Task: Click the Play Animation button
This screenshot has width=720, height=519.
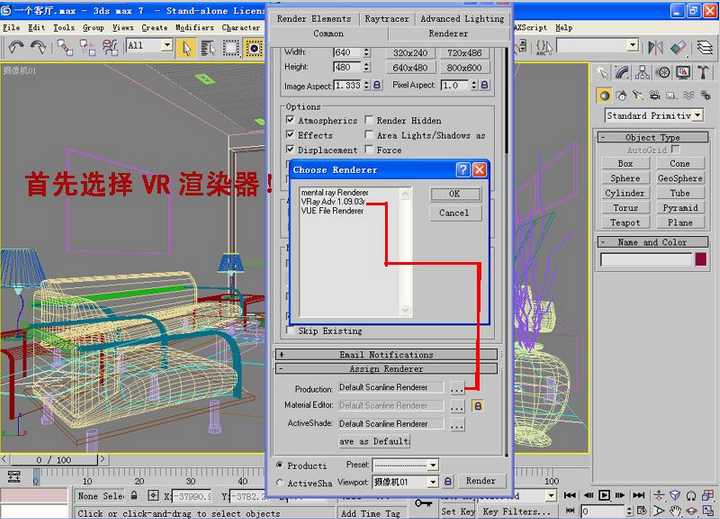Action: 604,495
